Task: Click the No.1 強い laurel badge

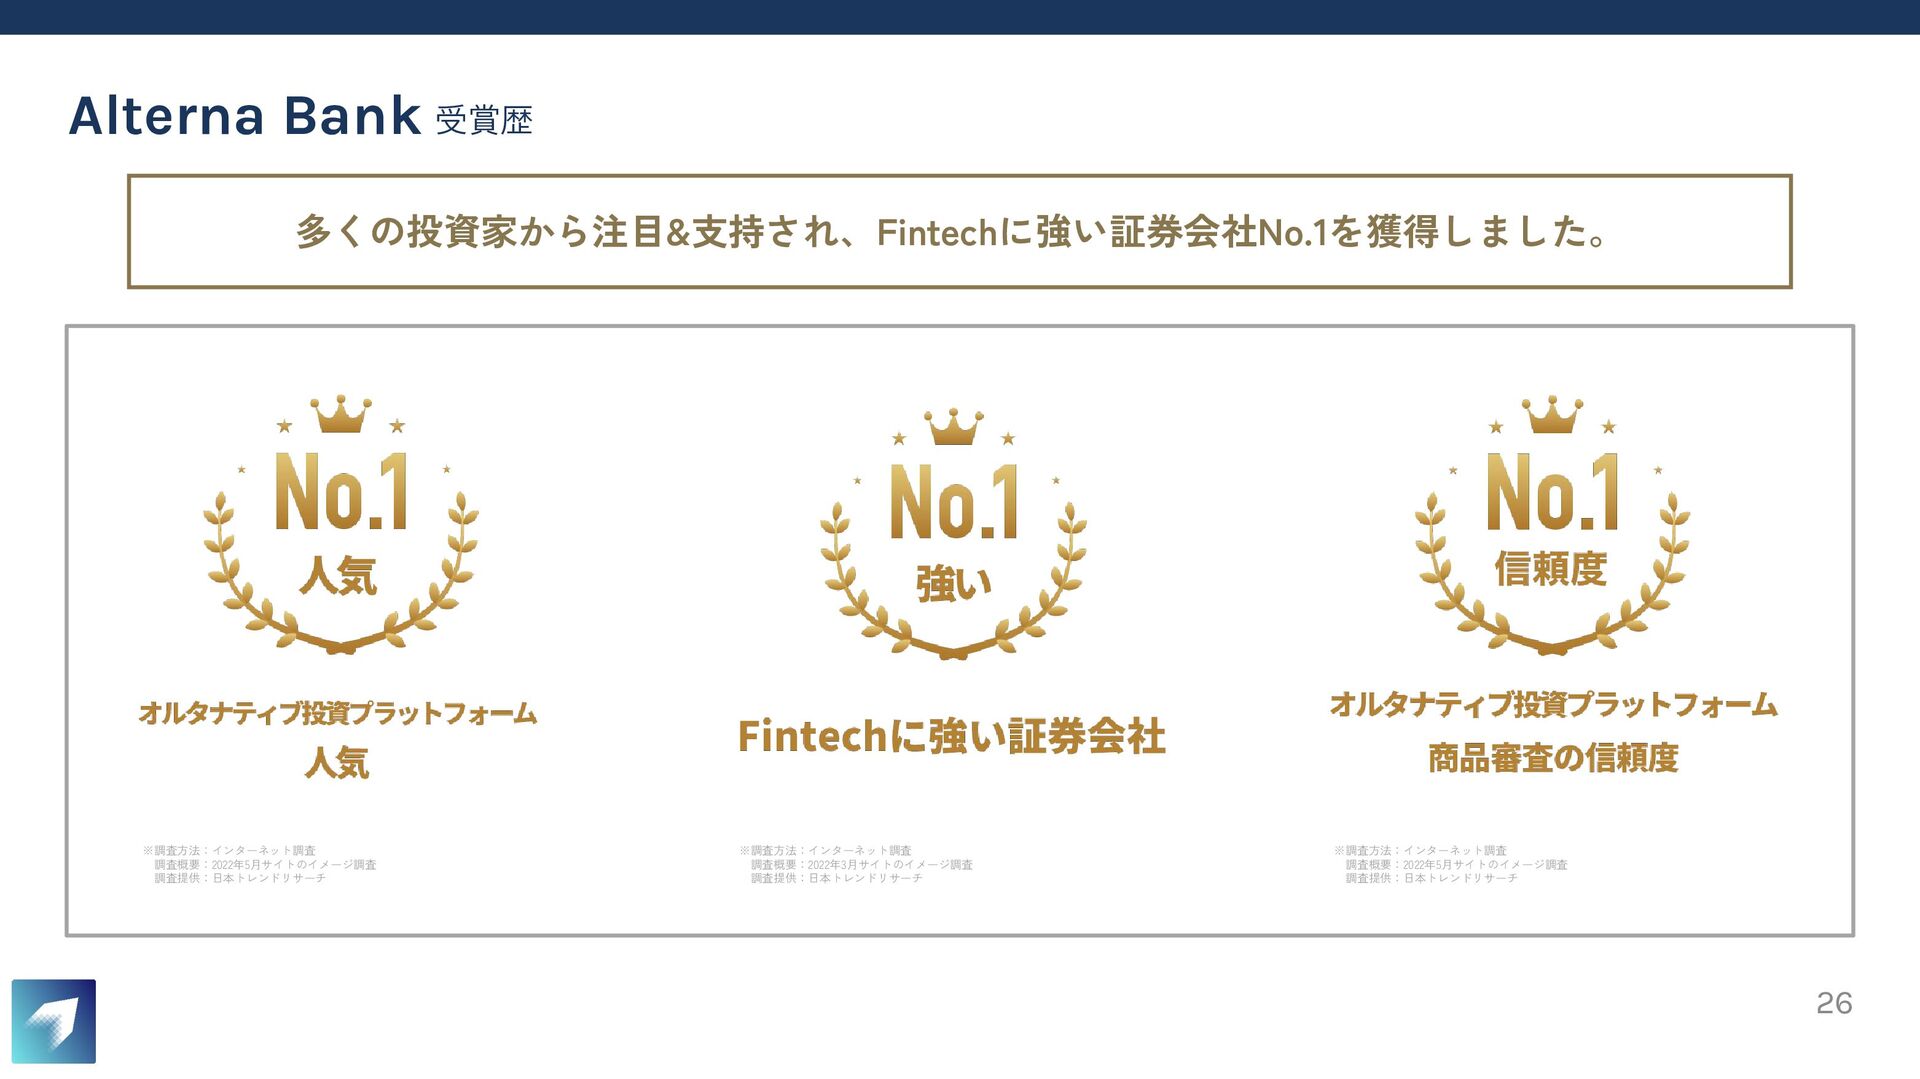Action: point(954,533)
